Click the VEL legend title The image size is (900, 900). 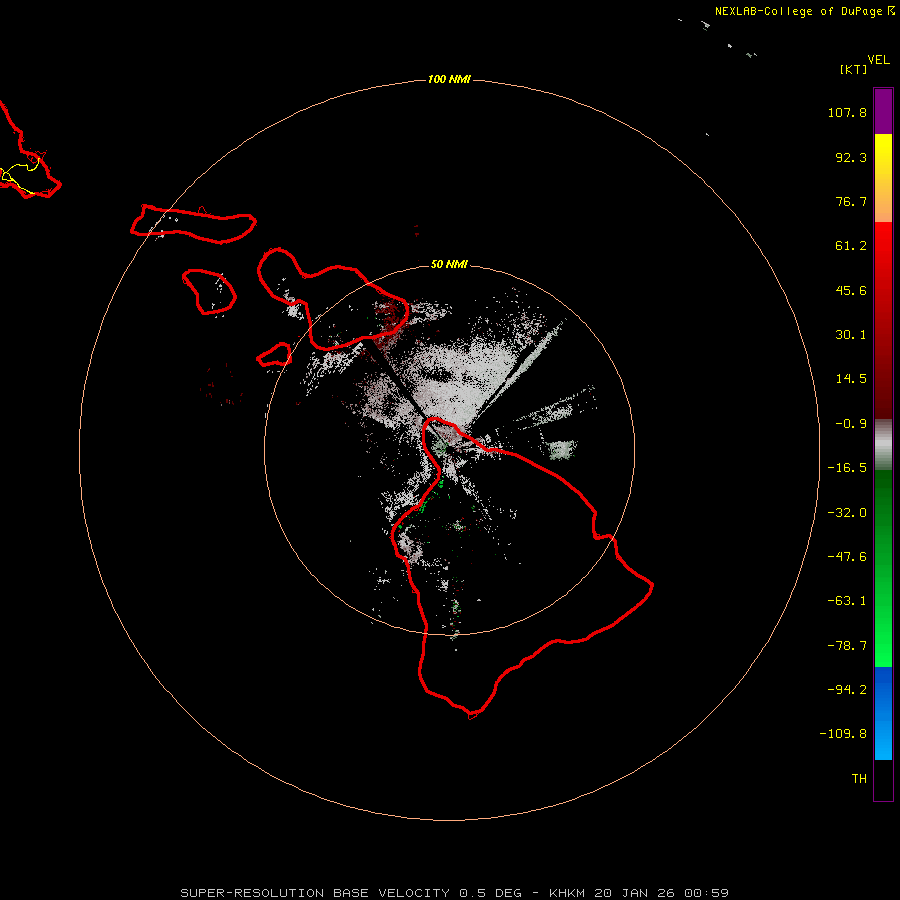coord(879,60)
